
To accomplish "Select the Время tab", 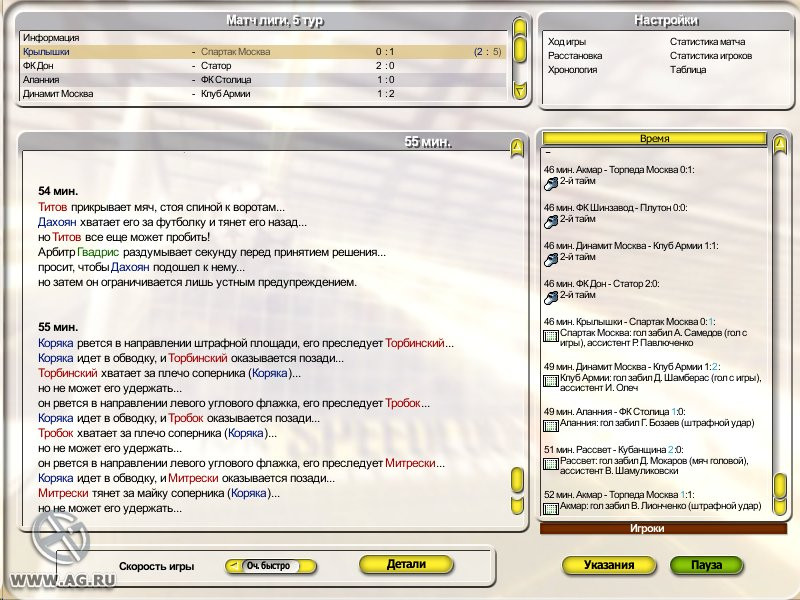I will click(654, 138).
